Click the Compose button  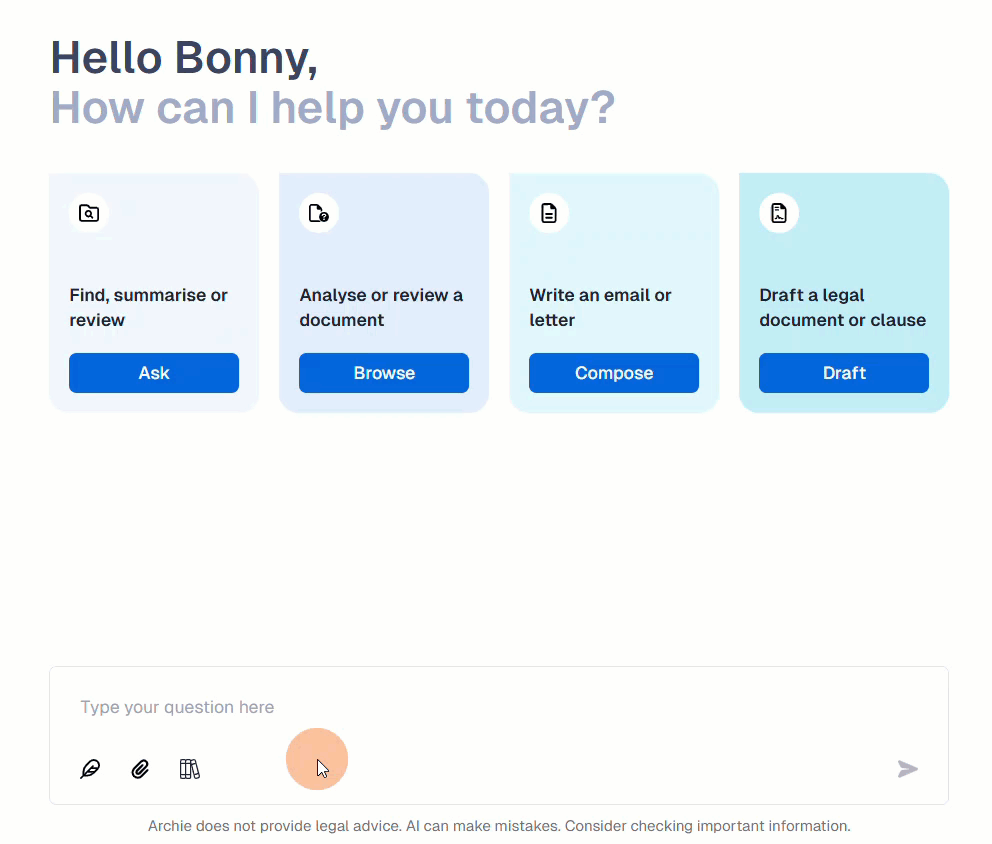click(x=614, y=373)
